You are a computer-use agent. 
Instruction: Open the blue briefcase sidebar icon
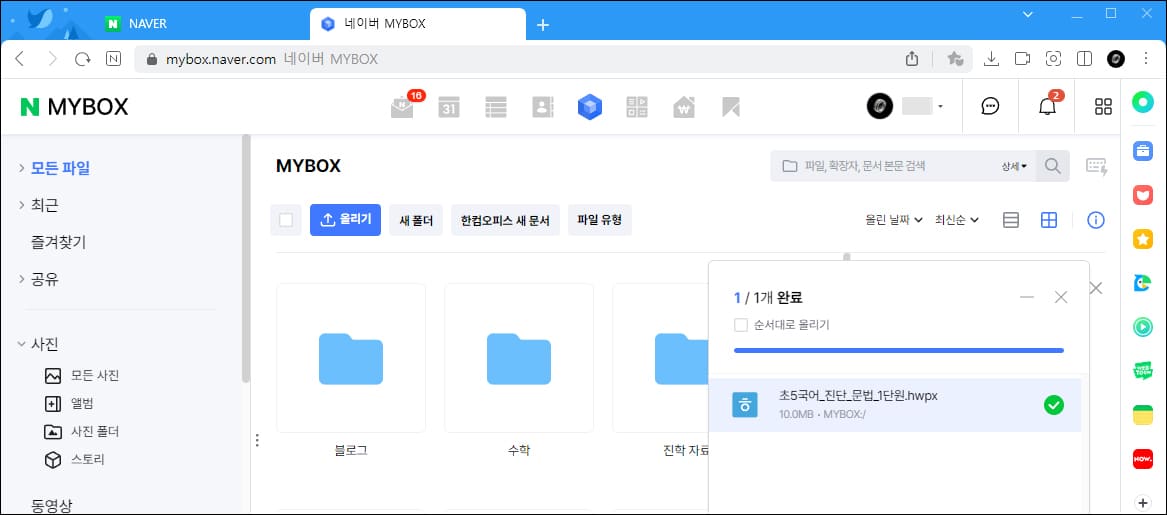click(1142, 150)
